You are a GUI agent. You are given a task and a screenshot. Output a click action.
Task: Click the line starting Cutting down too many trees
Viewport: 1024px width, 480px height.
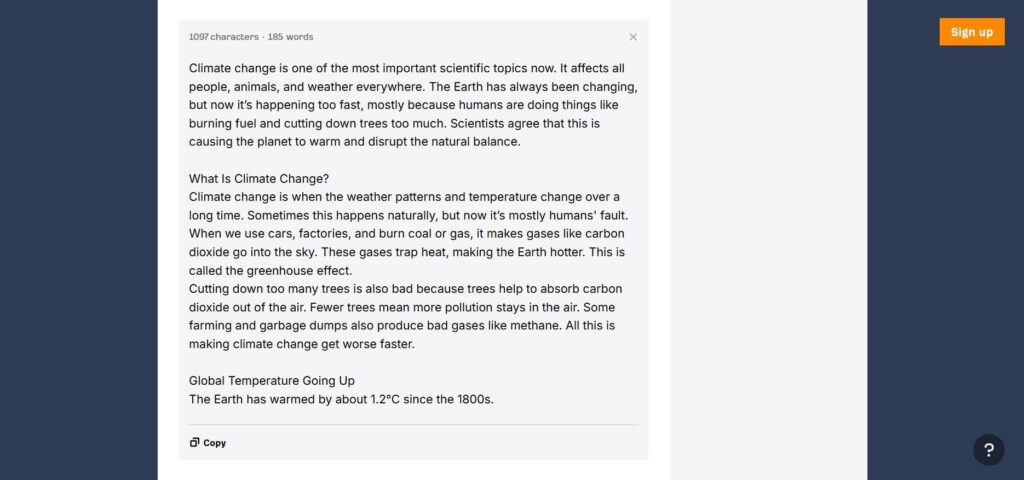(x=406, y=289)
